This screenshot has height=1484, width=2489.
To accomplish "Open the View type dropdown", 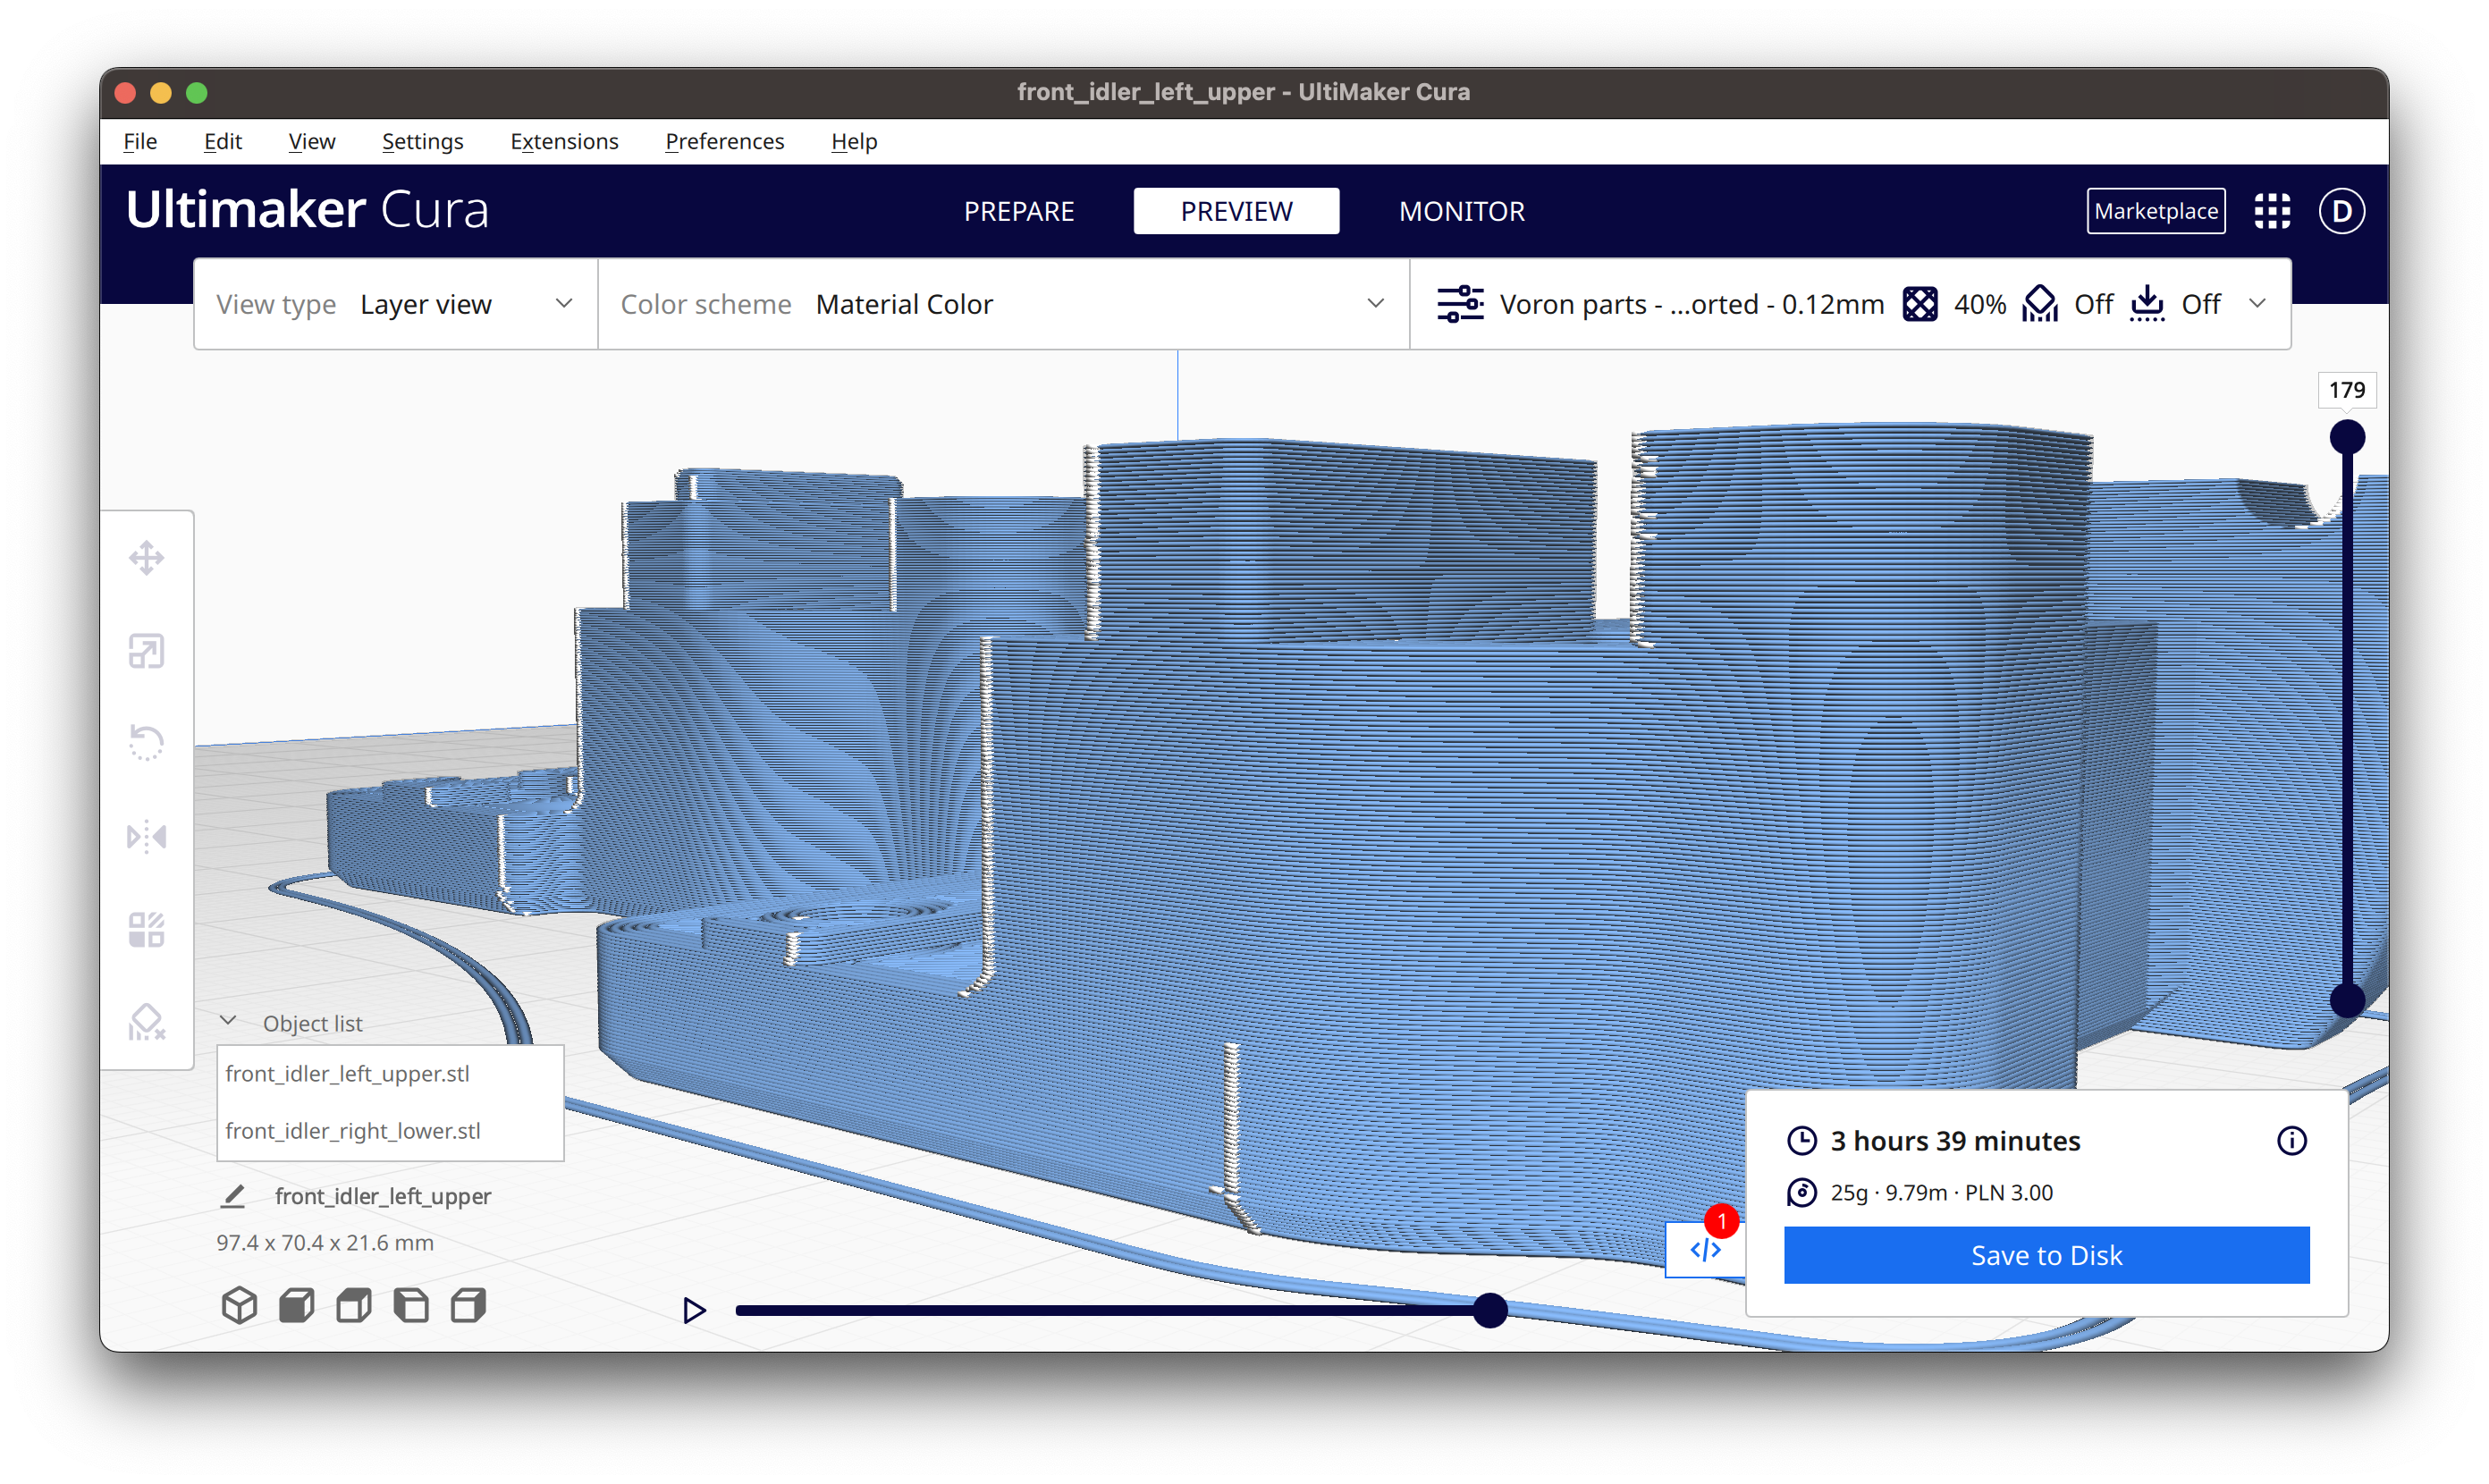I will pyautogui.click(x=465, y=303).
